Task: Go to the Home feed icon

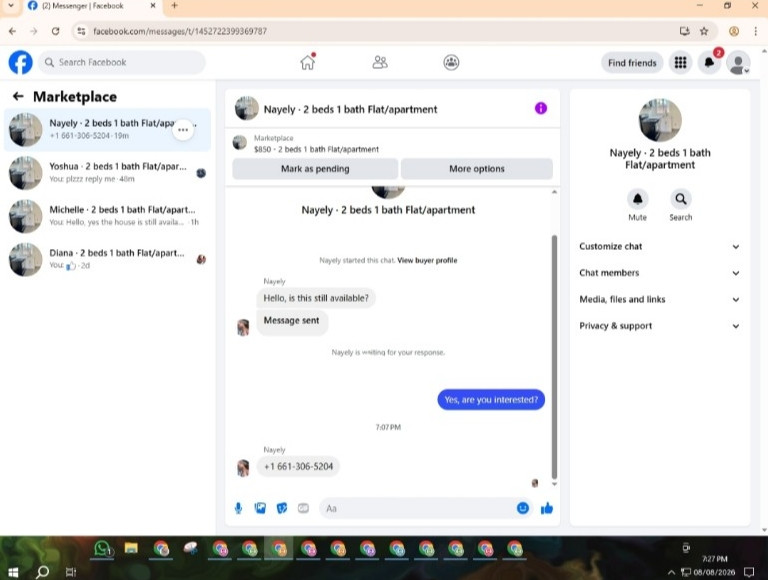Action: click(x=308, y=62)
